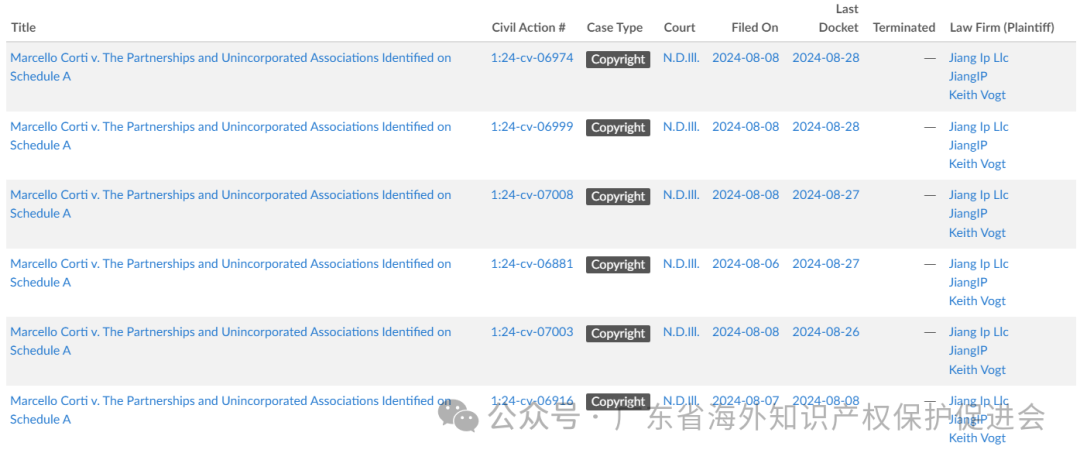Open Keith Vogt in 1:24-cv-06916 row

(977, 438)
